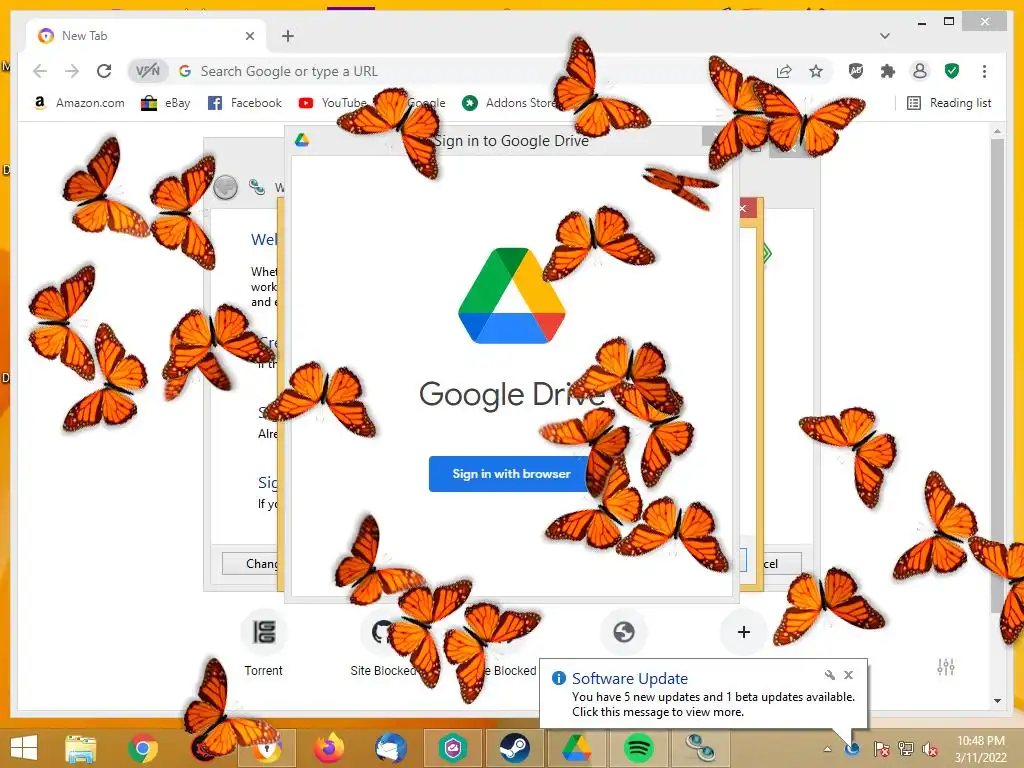
Task: Open the AdBlock shield extension
Action: pos(856,71)
